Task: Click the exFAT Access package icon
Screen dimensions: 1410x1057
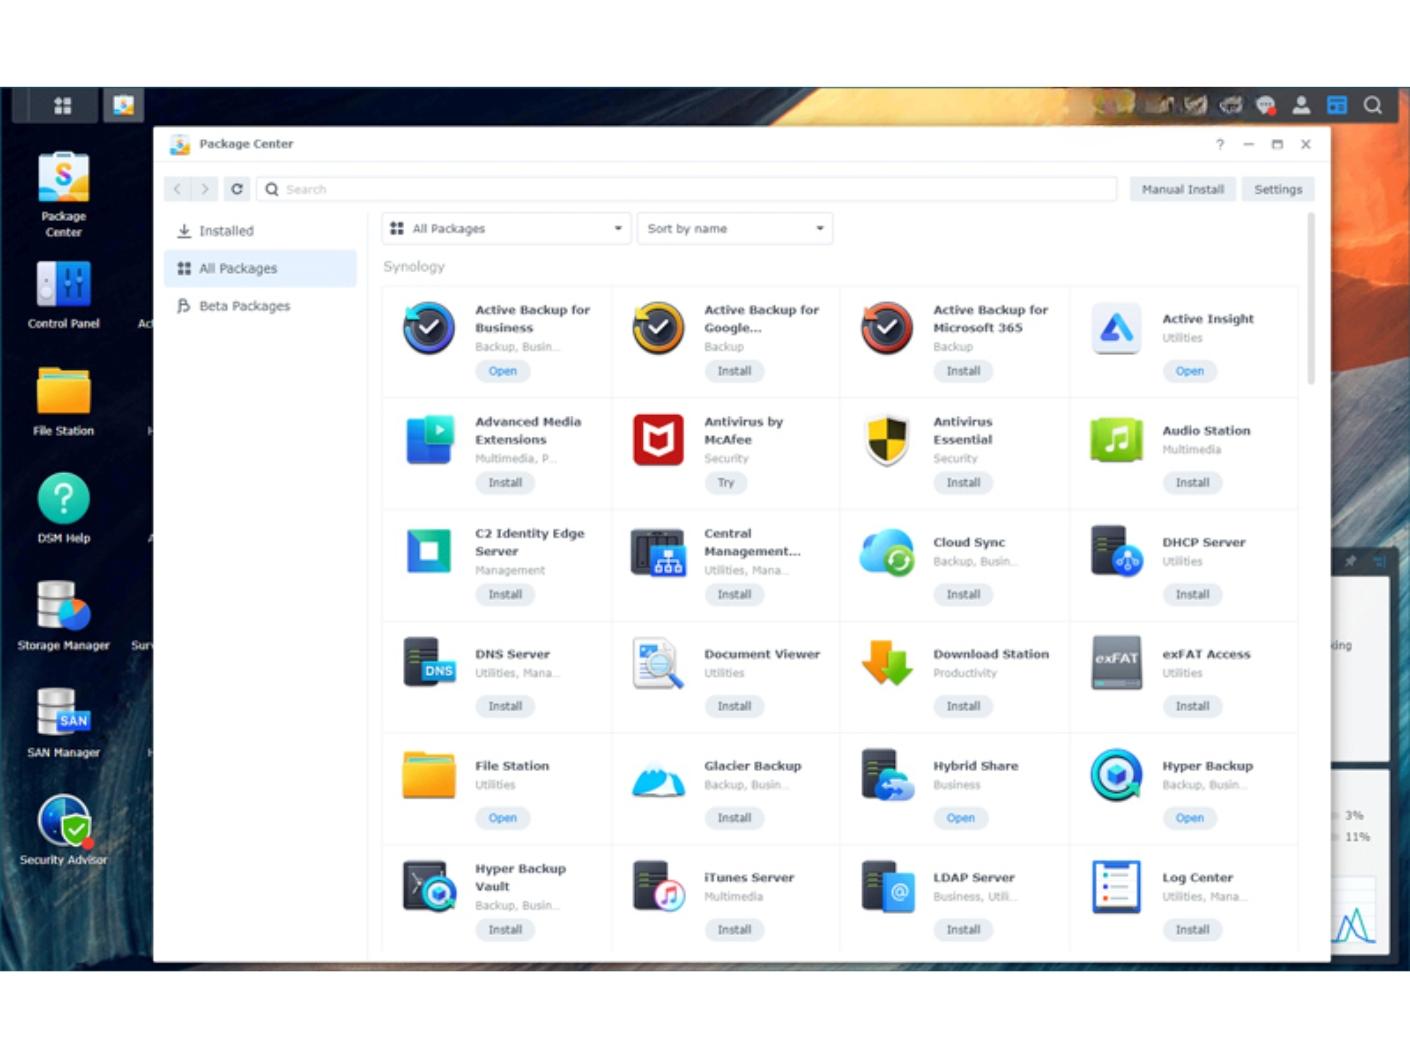Action: [1116, 663]
